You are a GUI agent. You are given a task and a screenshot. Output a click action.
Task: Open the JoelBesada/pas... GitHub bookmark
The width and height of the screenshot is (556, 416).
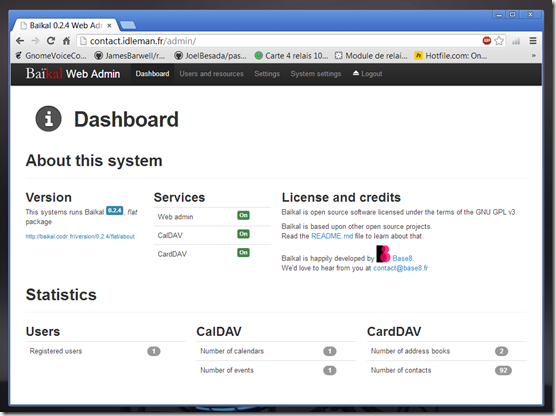pos(210,56)
